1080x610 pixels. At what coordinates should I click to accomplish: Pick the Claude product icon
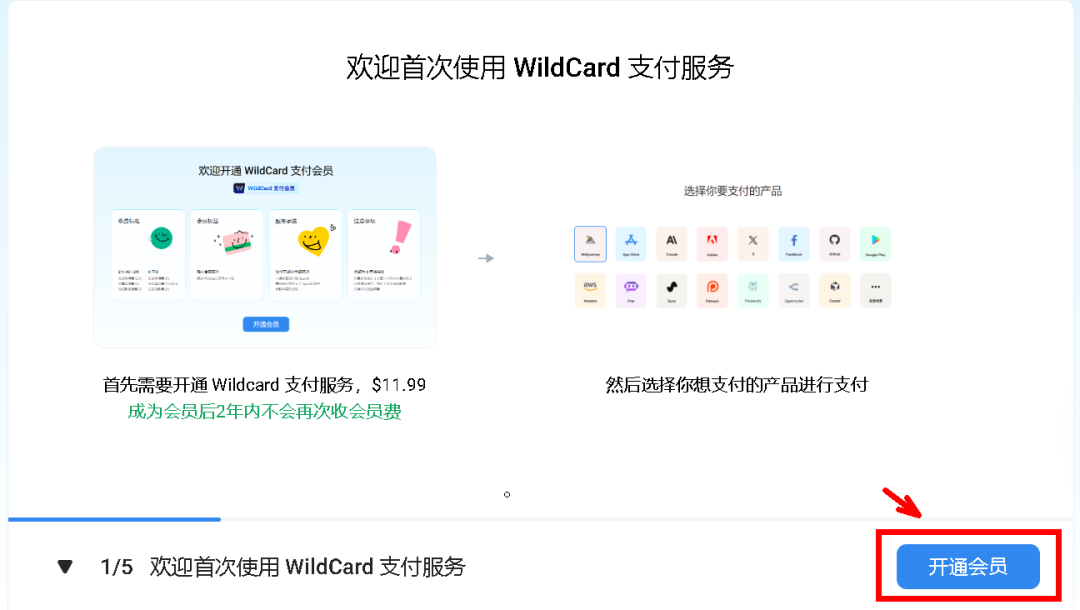(x=672, y=244)
